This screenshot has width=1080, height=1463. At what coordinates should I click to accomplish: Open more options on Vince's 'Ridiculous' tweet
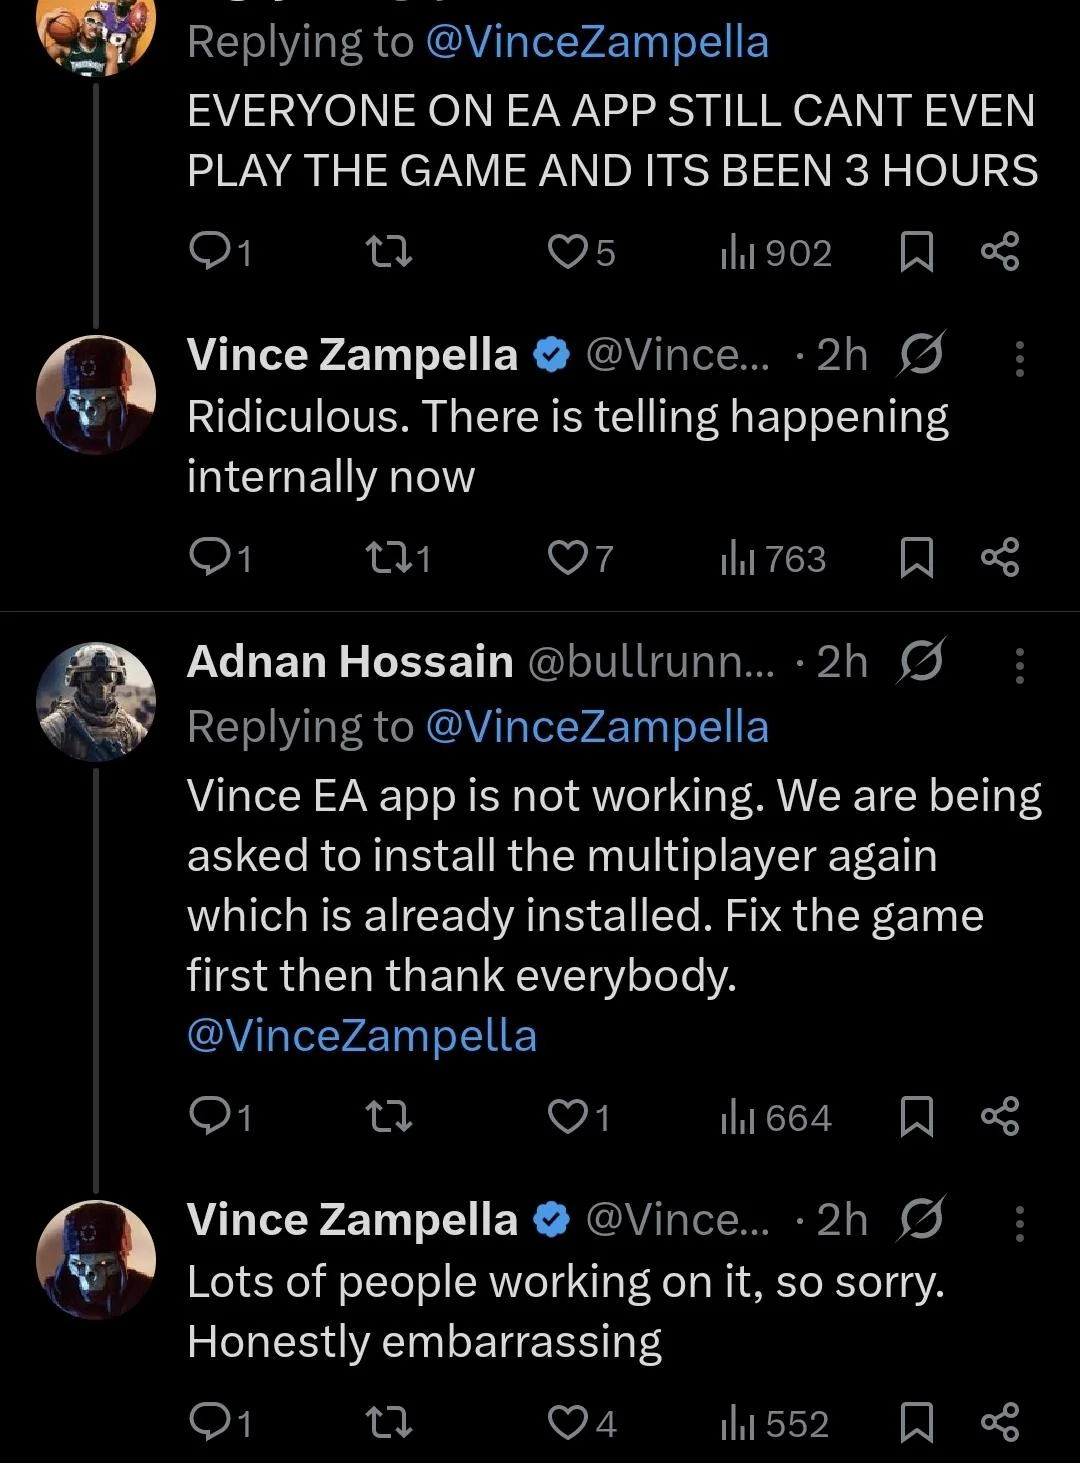pos(1019,358)
